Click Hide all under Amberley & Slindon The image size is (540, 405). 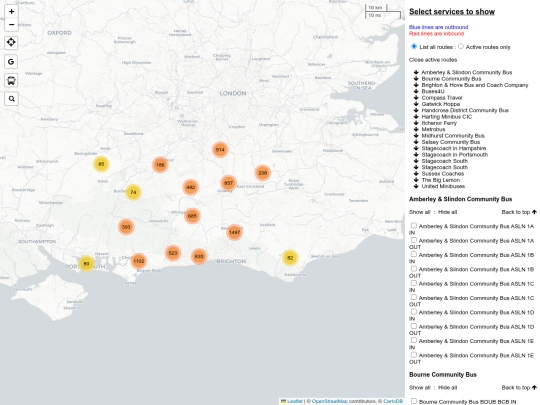(x=447, y=212)
